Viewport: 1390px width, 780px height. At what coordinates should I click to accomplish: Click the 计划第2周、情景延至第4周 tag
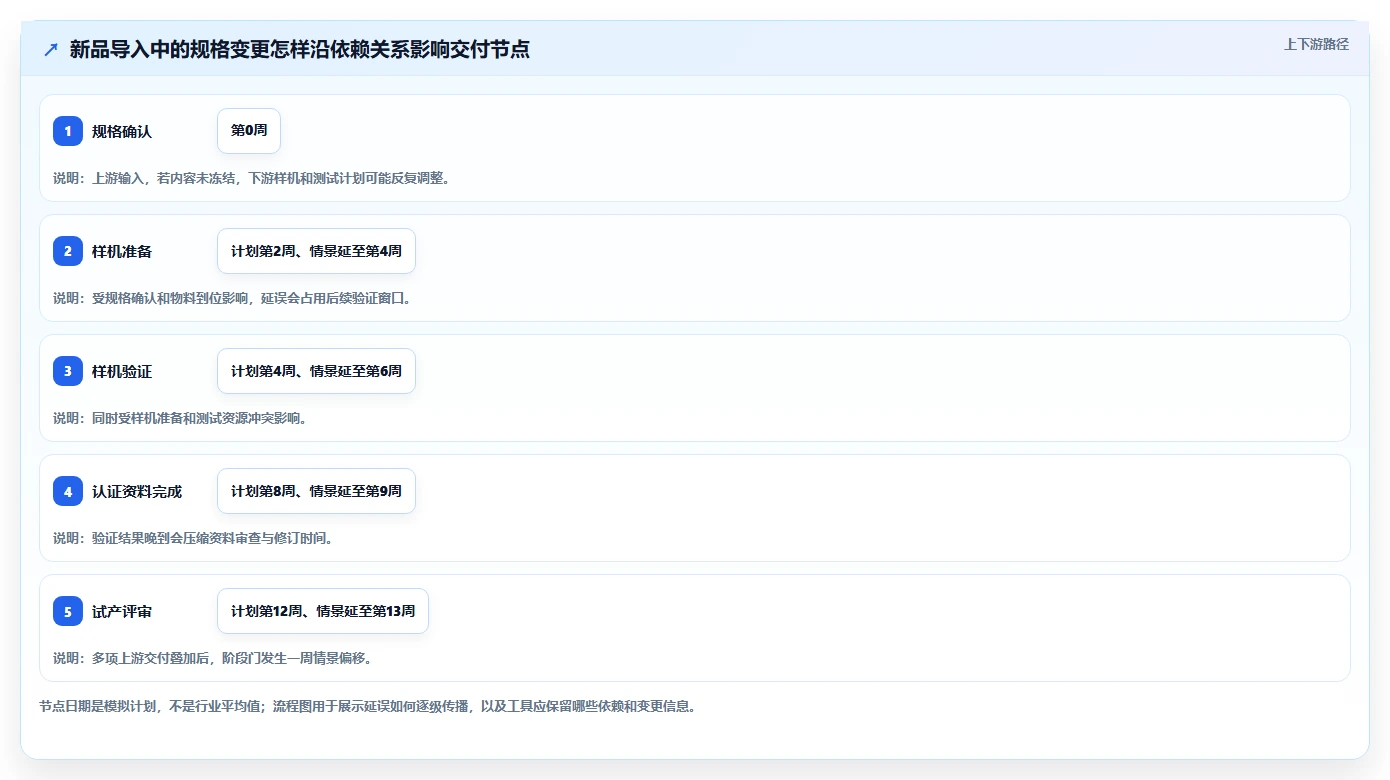coord(316,251)
